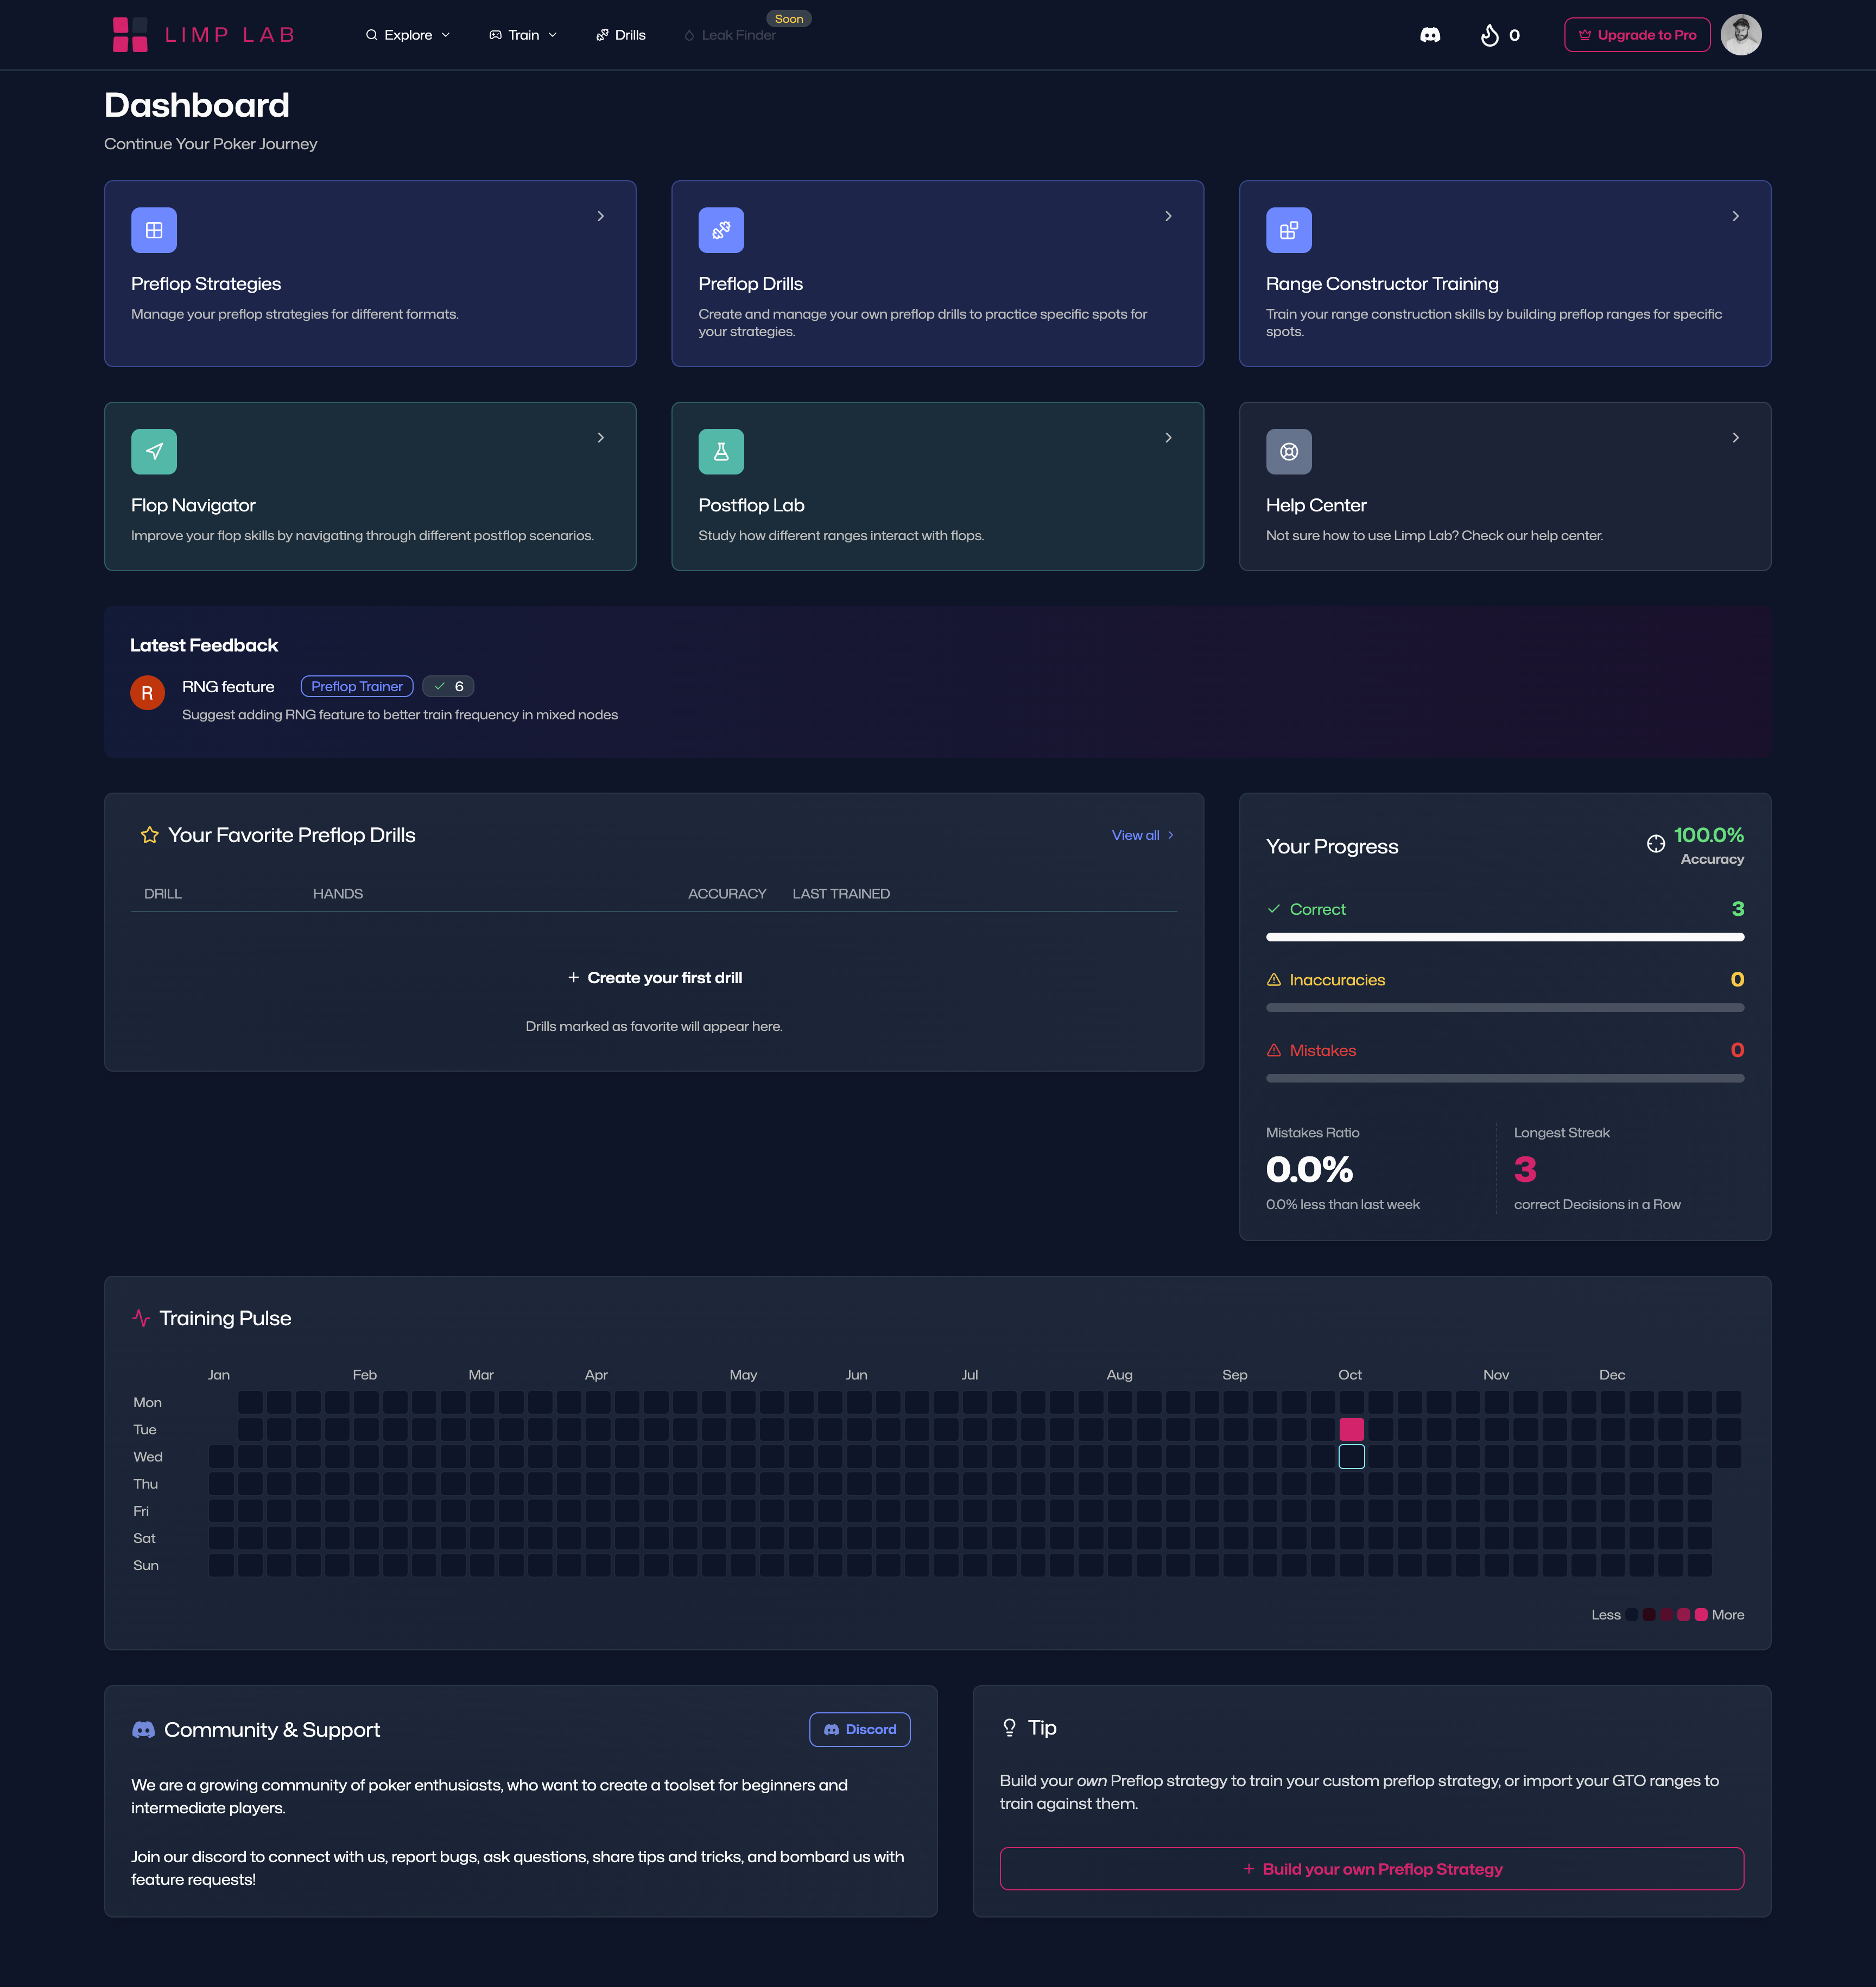The width and height of the screenshot is (1876, 1987).
Task: Toggle the upvote check badge showing 6
Action: [x=448, y=686]
